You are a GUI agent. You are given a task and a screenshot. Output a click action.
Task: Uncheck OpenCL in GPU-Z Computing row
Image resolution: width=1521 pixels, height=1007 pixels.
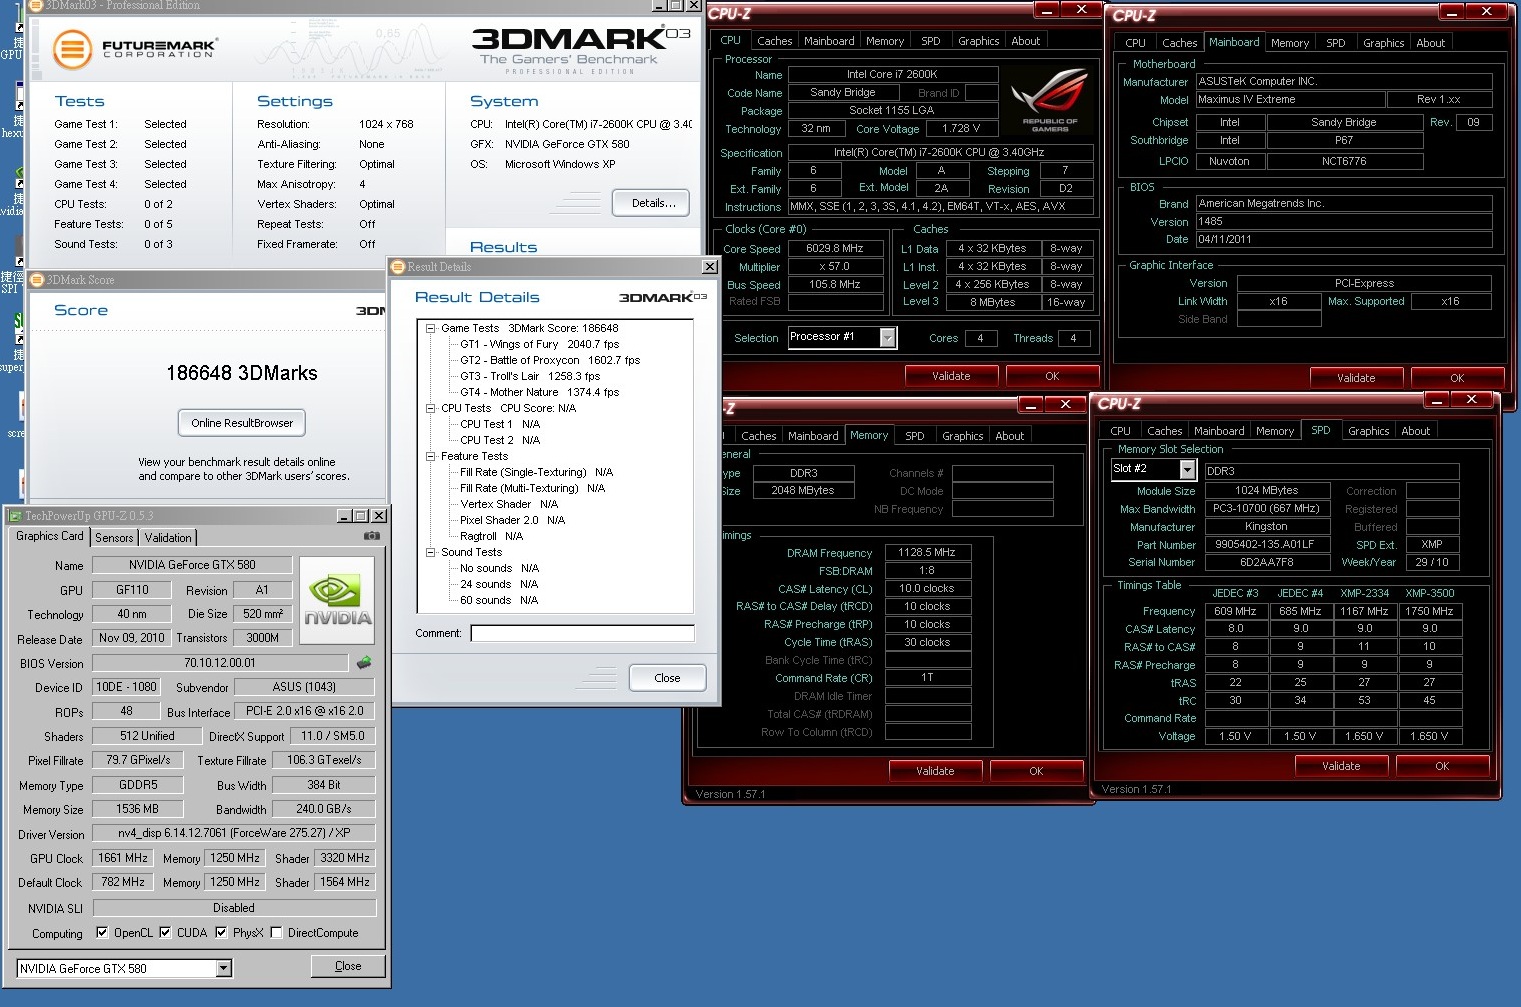pos(102,933)
